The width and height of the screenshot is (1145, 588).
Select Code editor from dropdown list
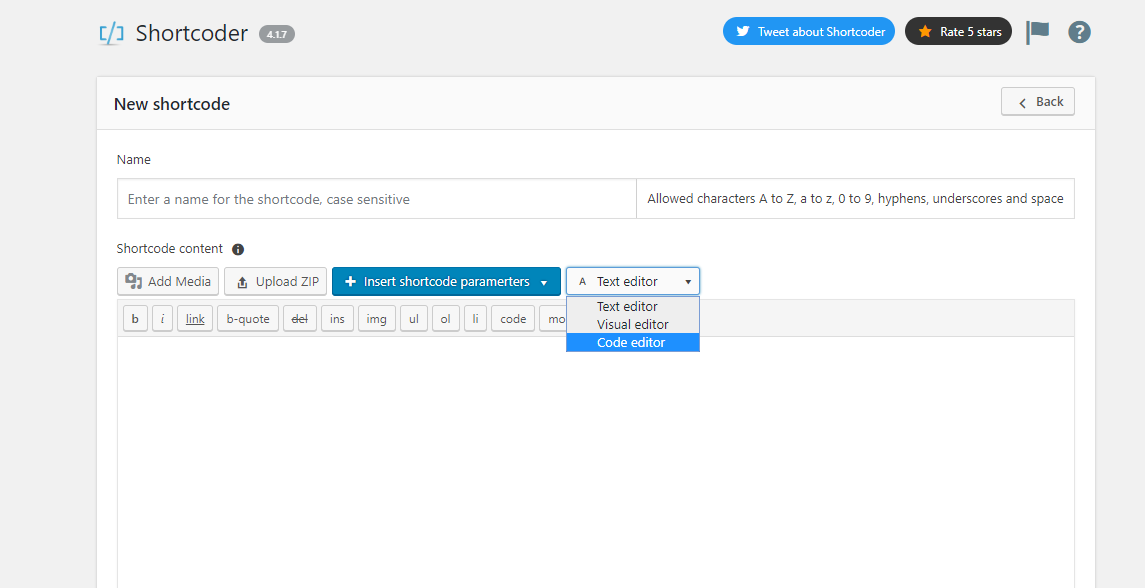632,343
